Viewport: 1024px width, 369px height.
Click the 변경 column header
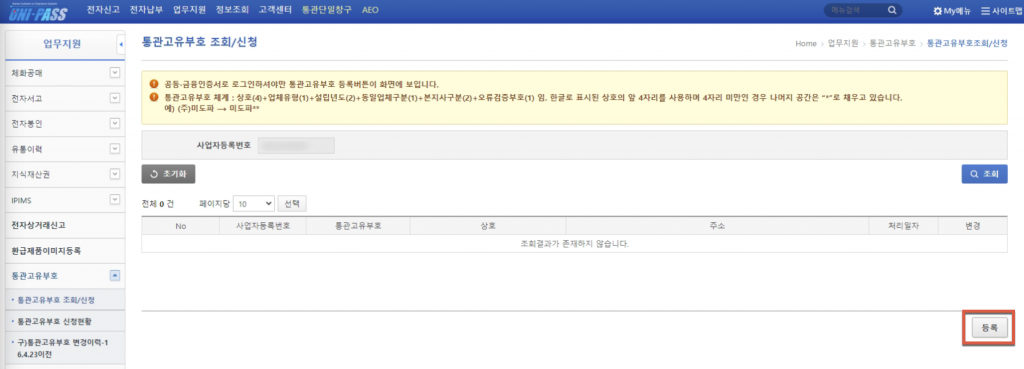[x=973, y=226]
